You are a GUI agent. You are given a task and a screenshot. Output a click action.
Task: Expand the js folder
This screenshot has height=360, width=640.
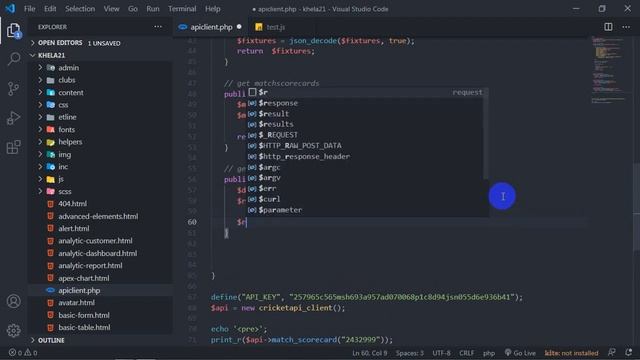coord(100,179)
